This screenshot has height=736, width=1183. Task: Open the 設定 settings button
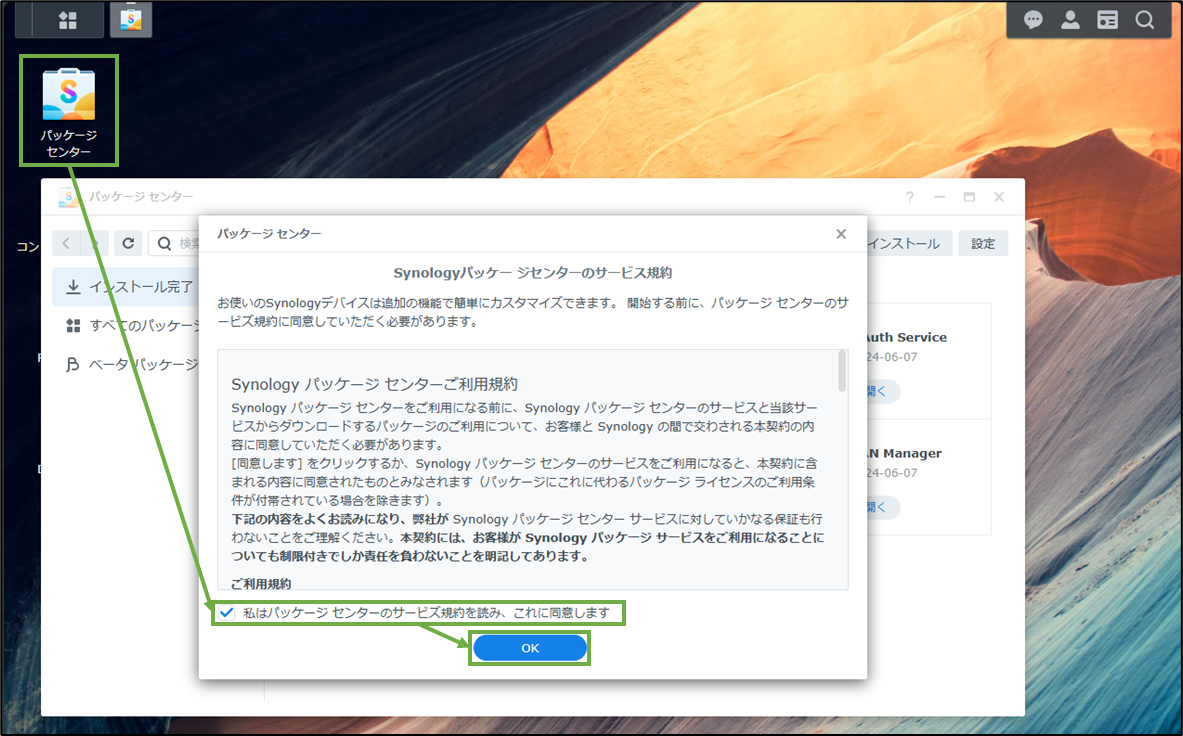pos(983,244)
